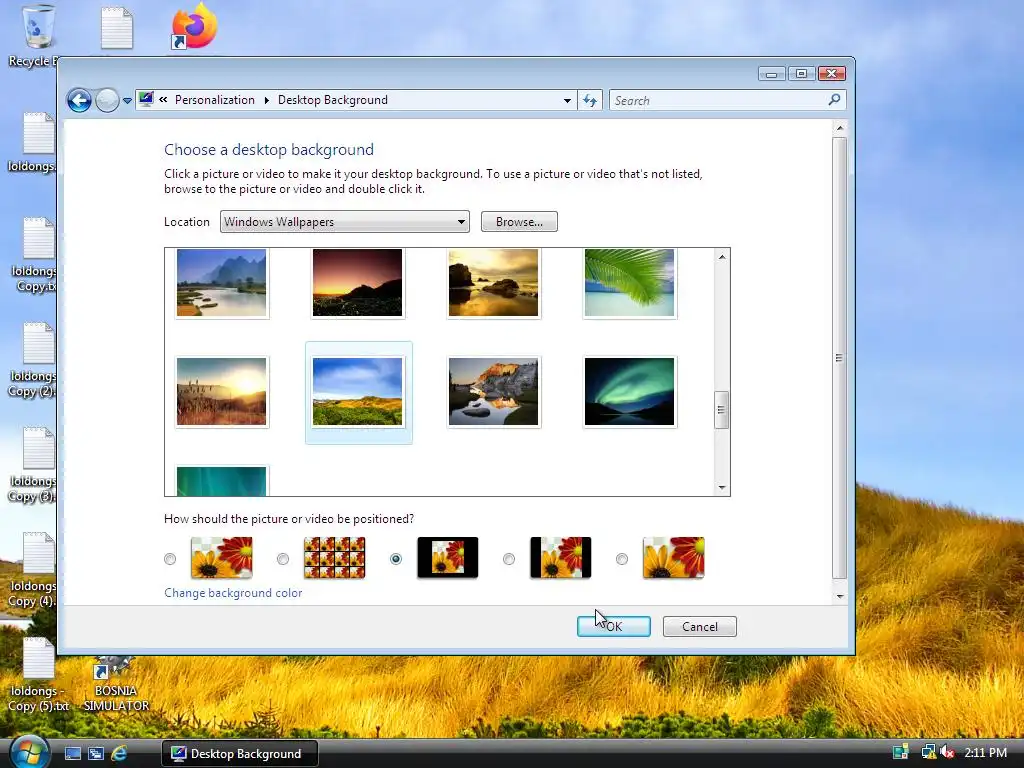Click the wallpaper list scrollbar thumb
Viewport: 1024px width, 768px height.
click(722, 410)
